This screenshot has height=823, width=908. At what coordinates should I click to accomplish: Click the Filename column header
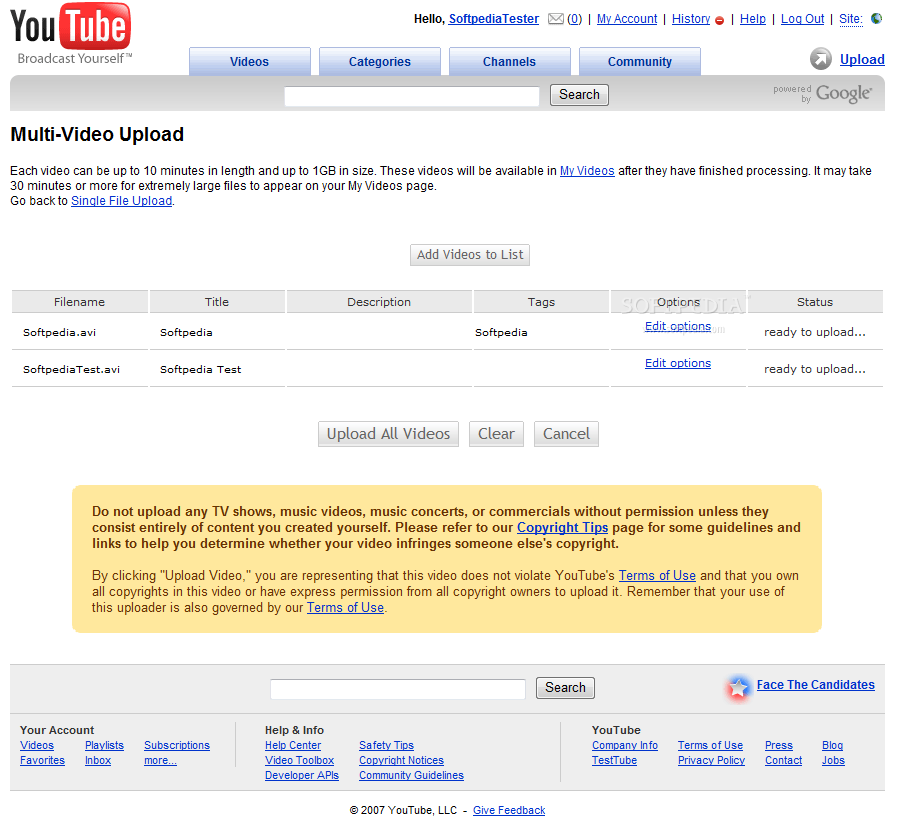pos(80,302)
